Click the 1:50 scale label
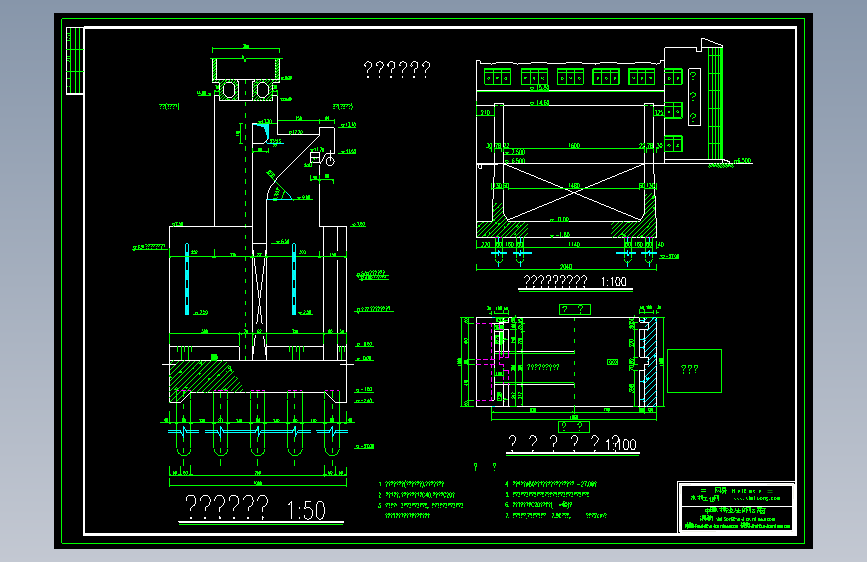The height and width of the screenshot is (562, 867). pos(306,510)
